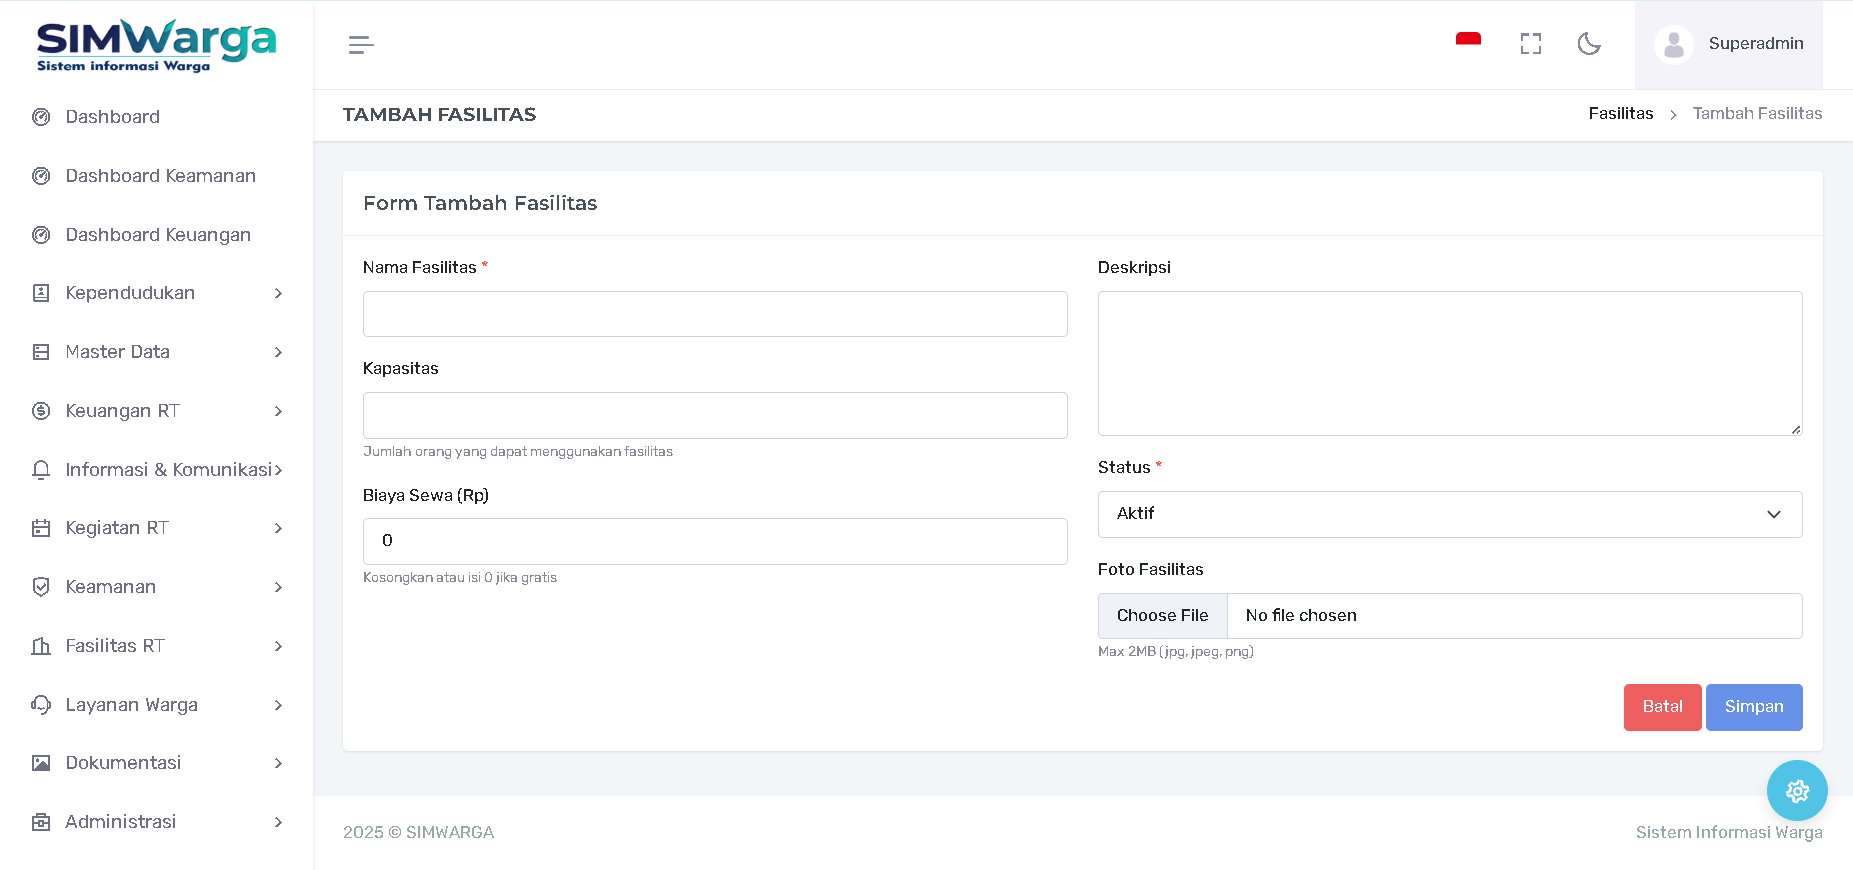The height and width of the screenshot is (870, 1853).
Task: Open the floating settings gear button
Action: pyautogui.click(x=1796, y=791)
